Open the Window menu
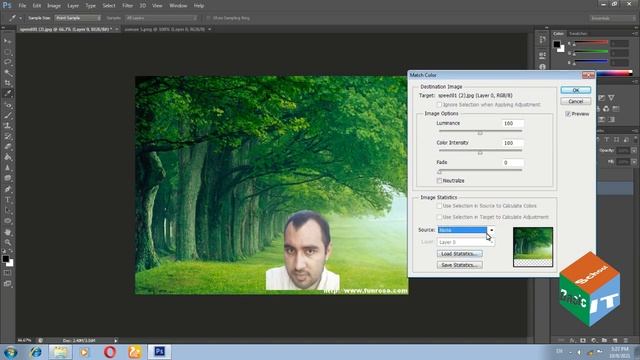 coord(178,6)
